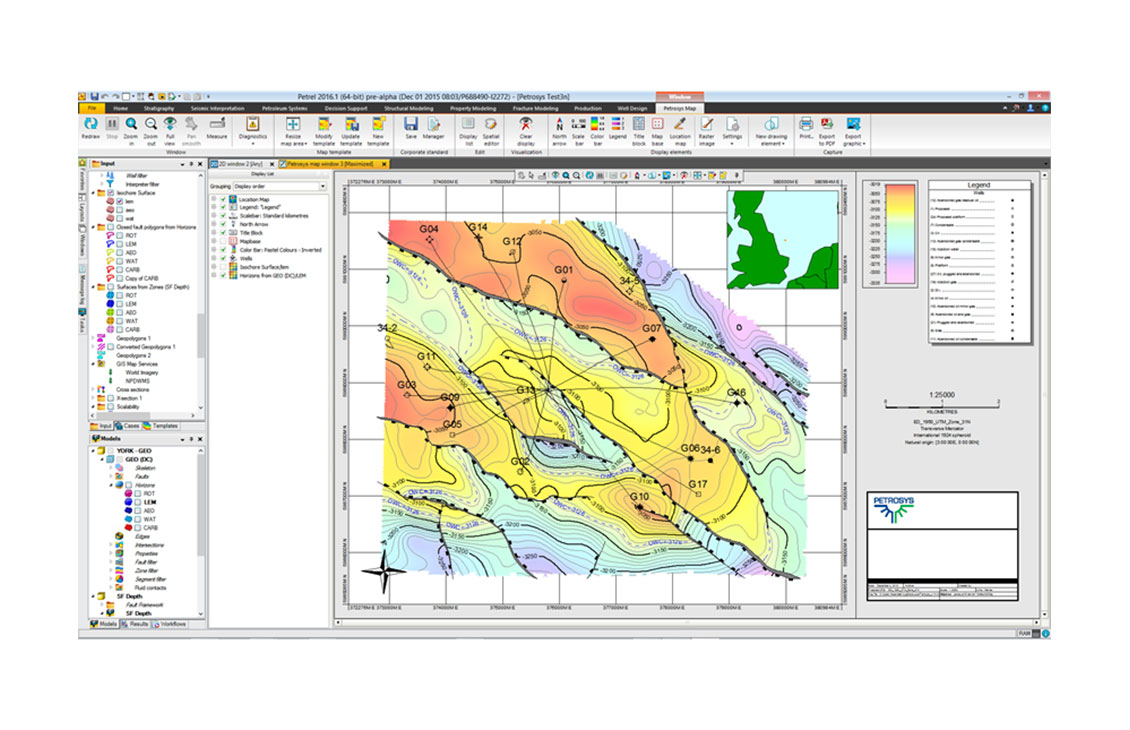Open the Home ribbon tab

click(120, 109)
